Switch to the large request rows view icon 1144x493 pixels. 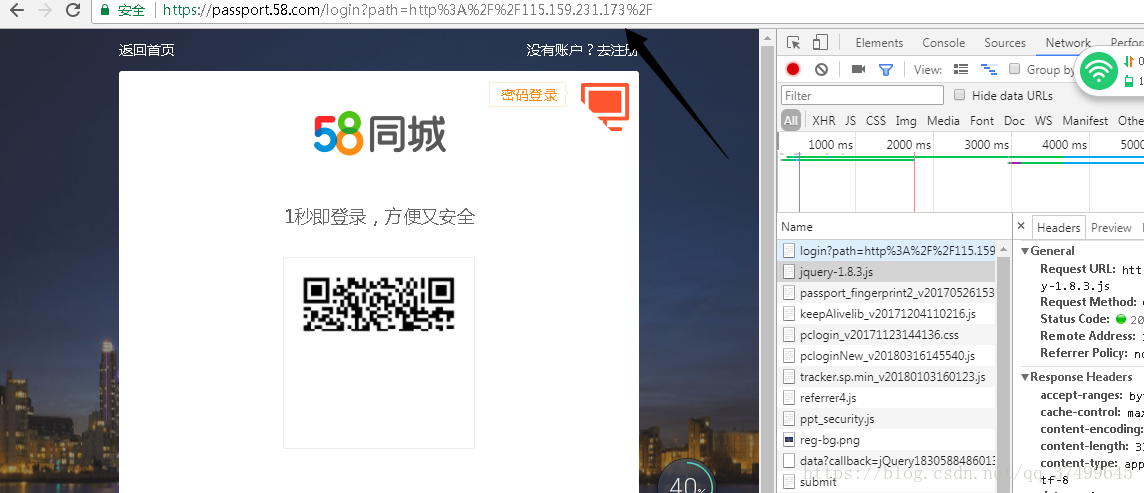(961, 69)
